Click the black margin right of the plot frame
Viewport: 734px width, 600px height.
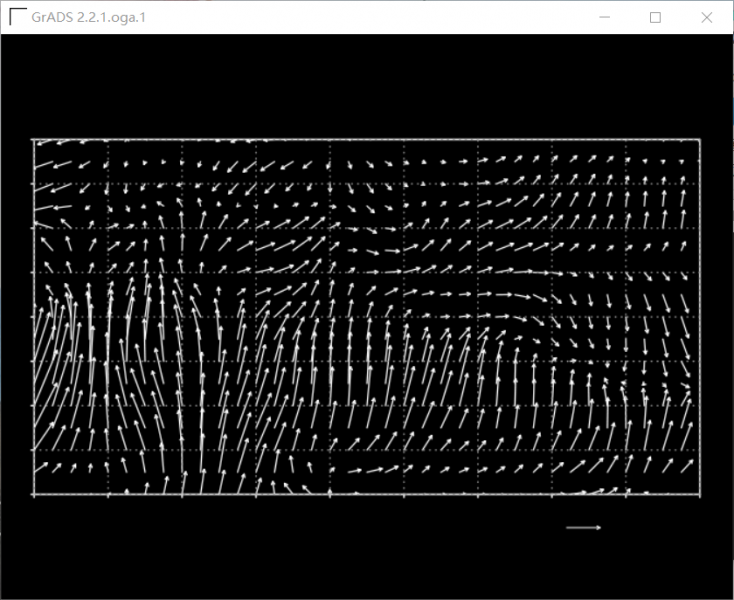[717, 317]
